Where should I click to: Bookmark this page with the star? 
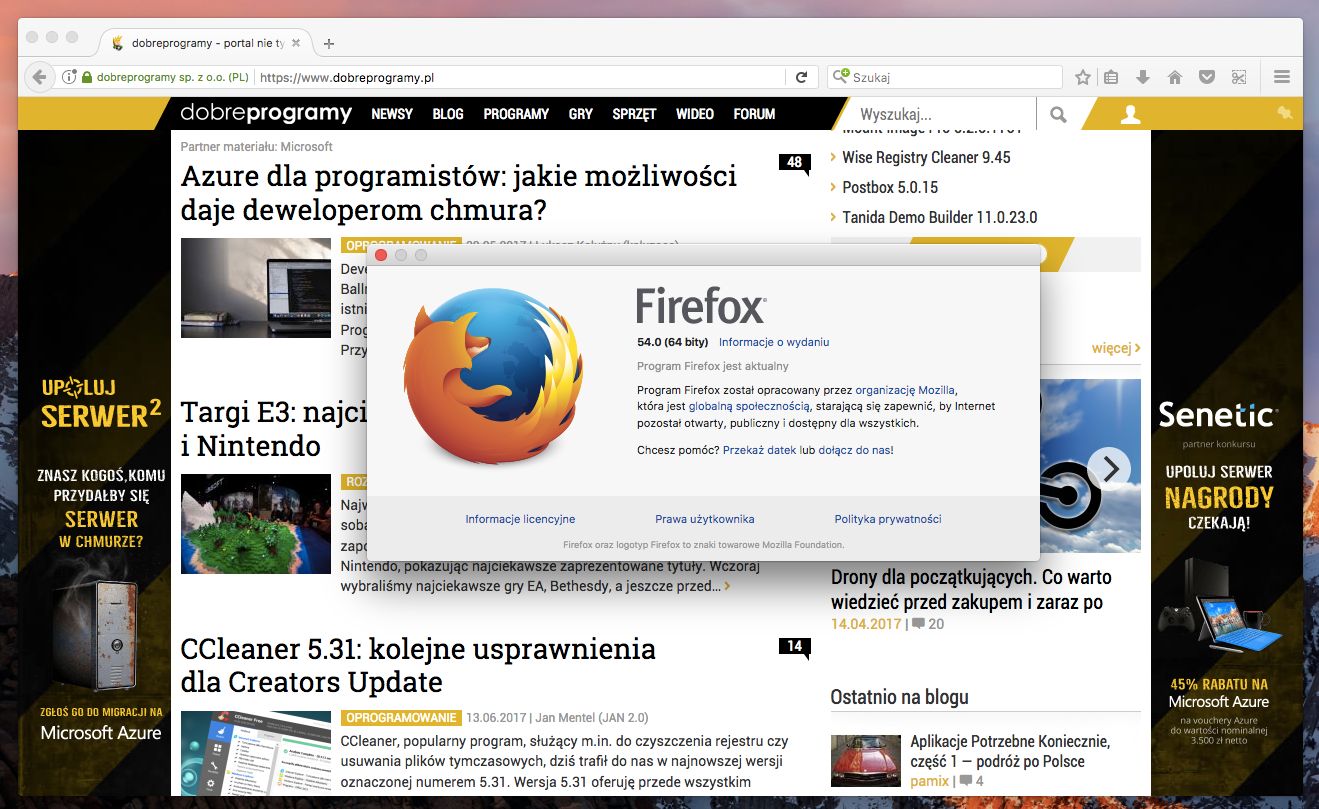tap(1082, 77)
